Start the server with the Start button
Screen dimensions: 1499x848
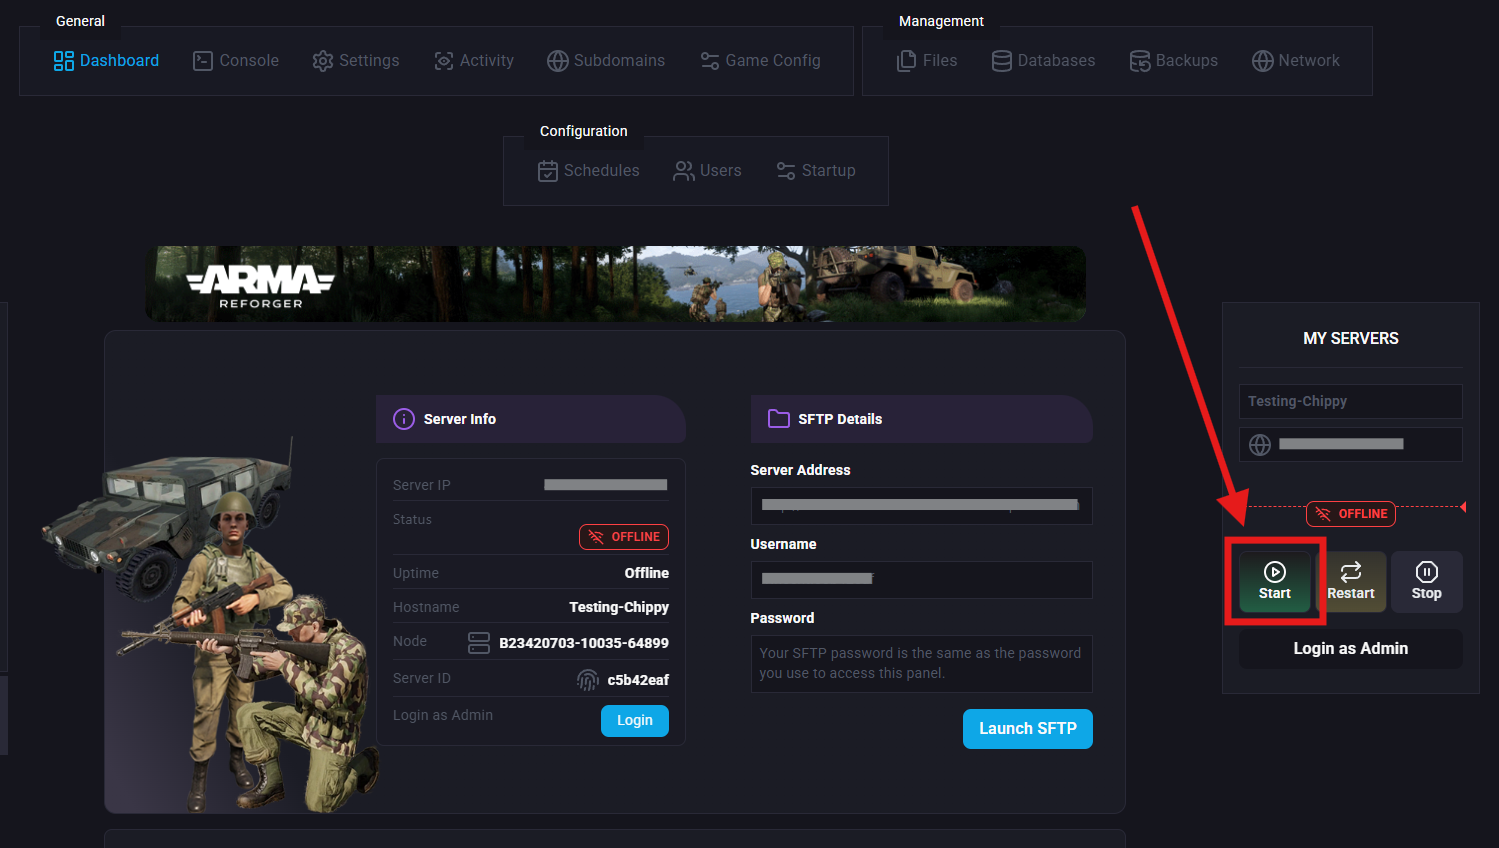click(x=1275, y=582)
